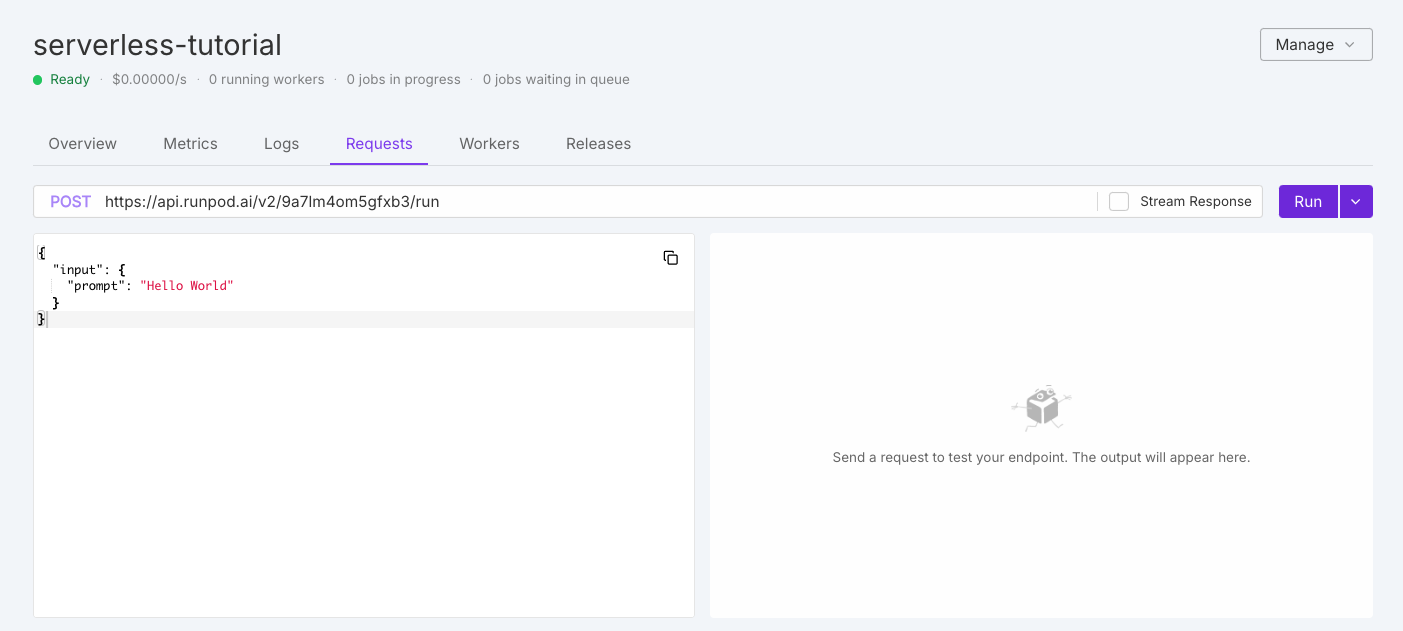Switch to the Overview tab

83,144
